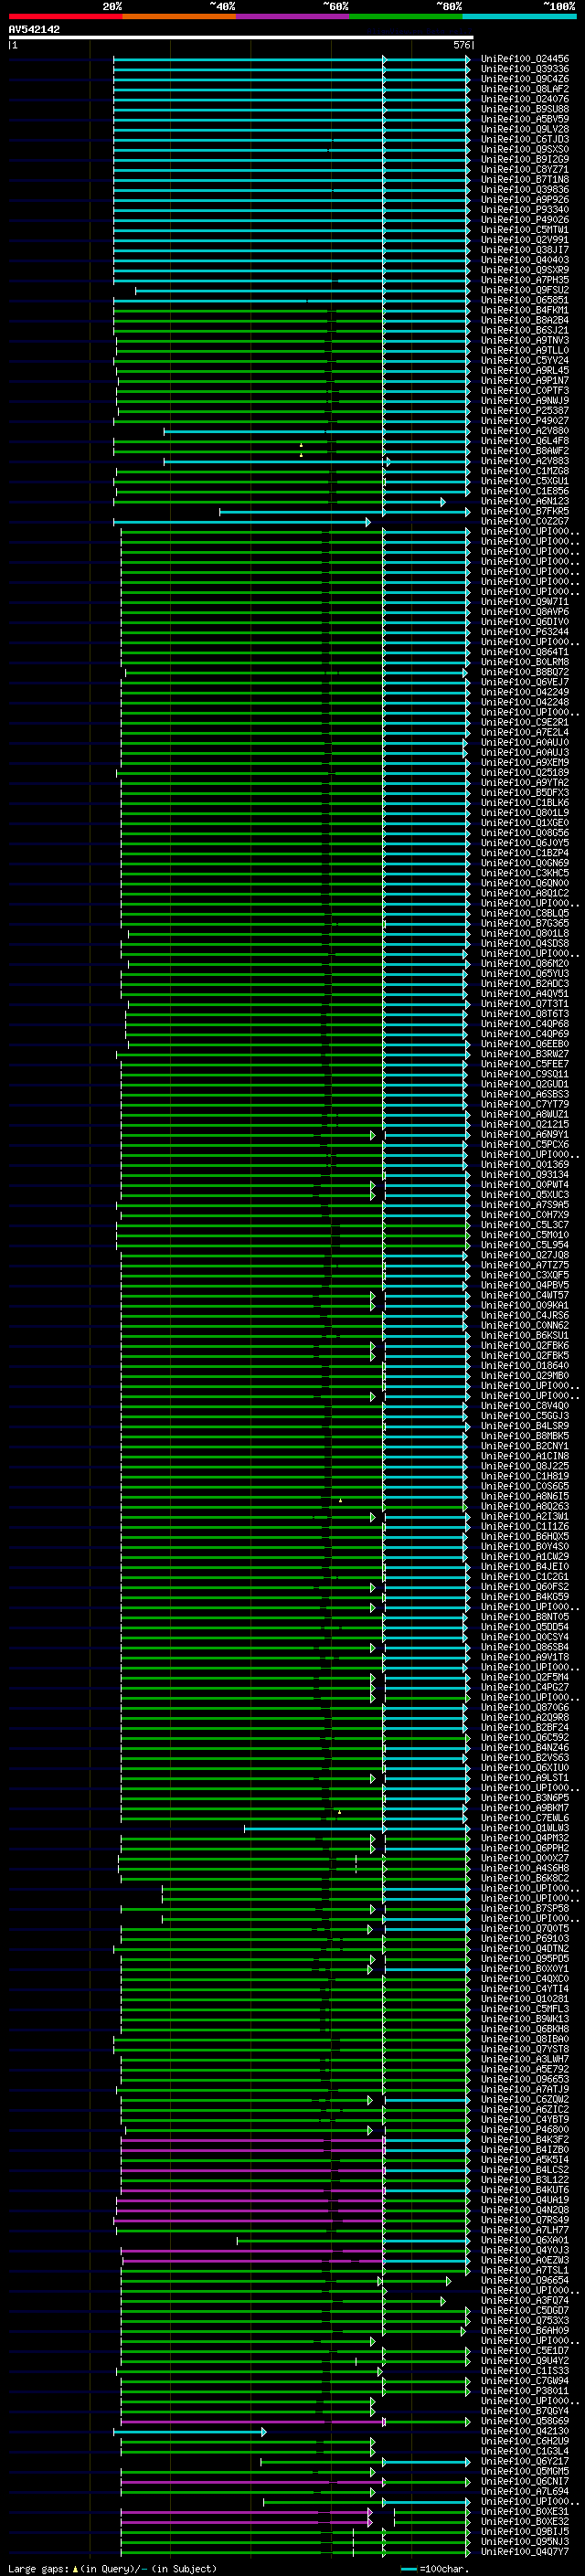The height and width of the screenshot is (2576, 585).
Task: Select hit label UniRef100_A3FQ74
Action: 525,2300
